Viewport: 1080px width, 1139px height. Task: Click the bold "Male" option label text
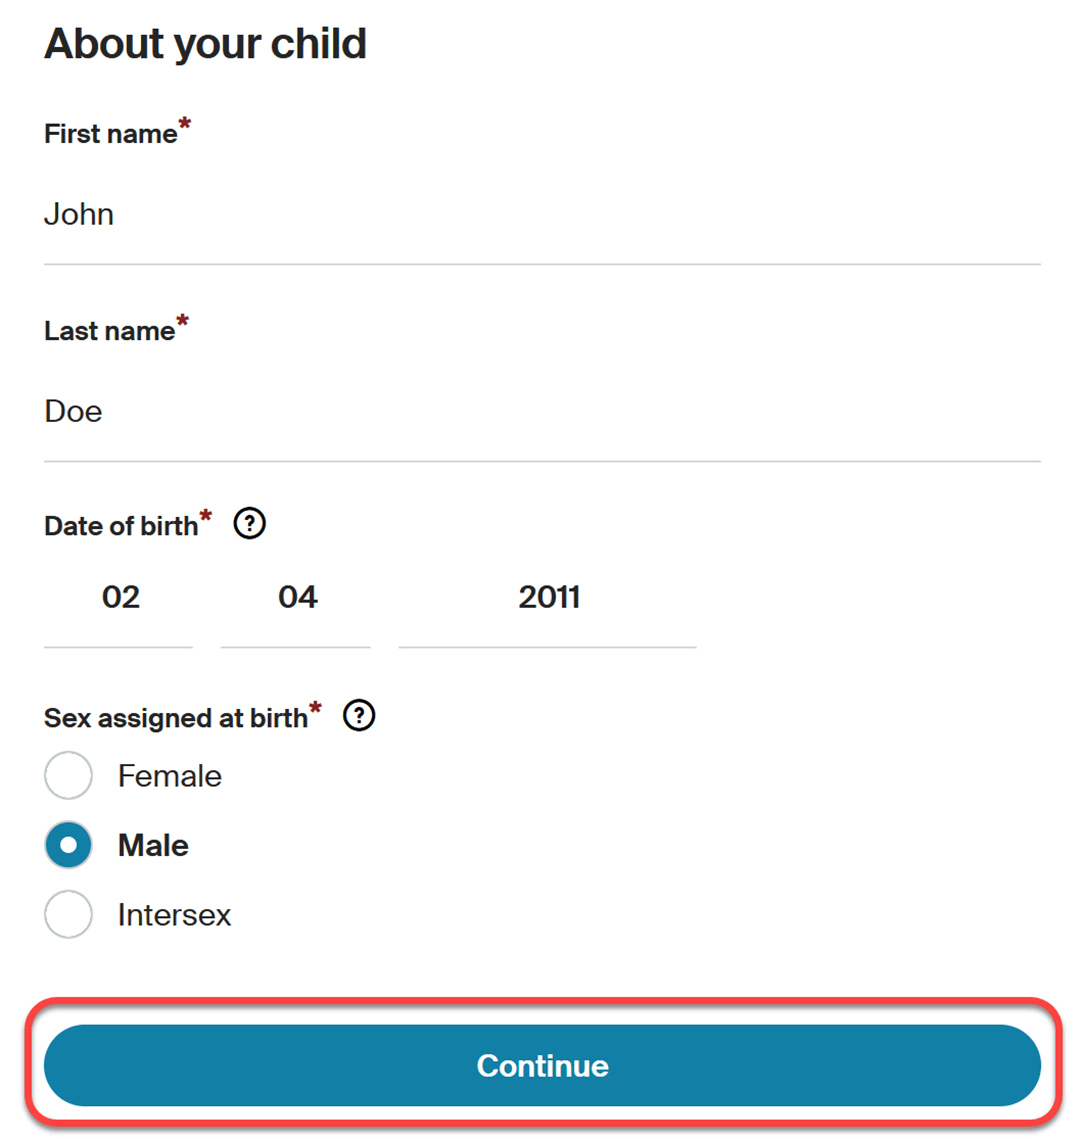pos(153,845)
